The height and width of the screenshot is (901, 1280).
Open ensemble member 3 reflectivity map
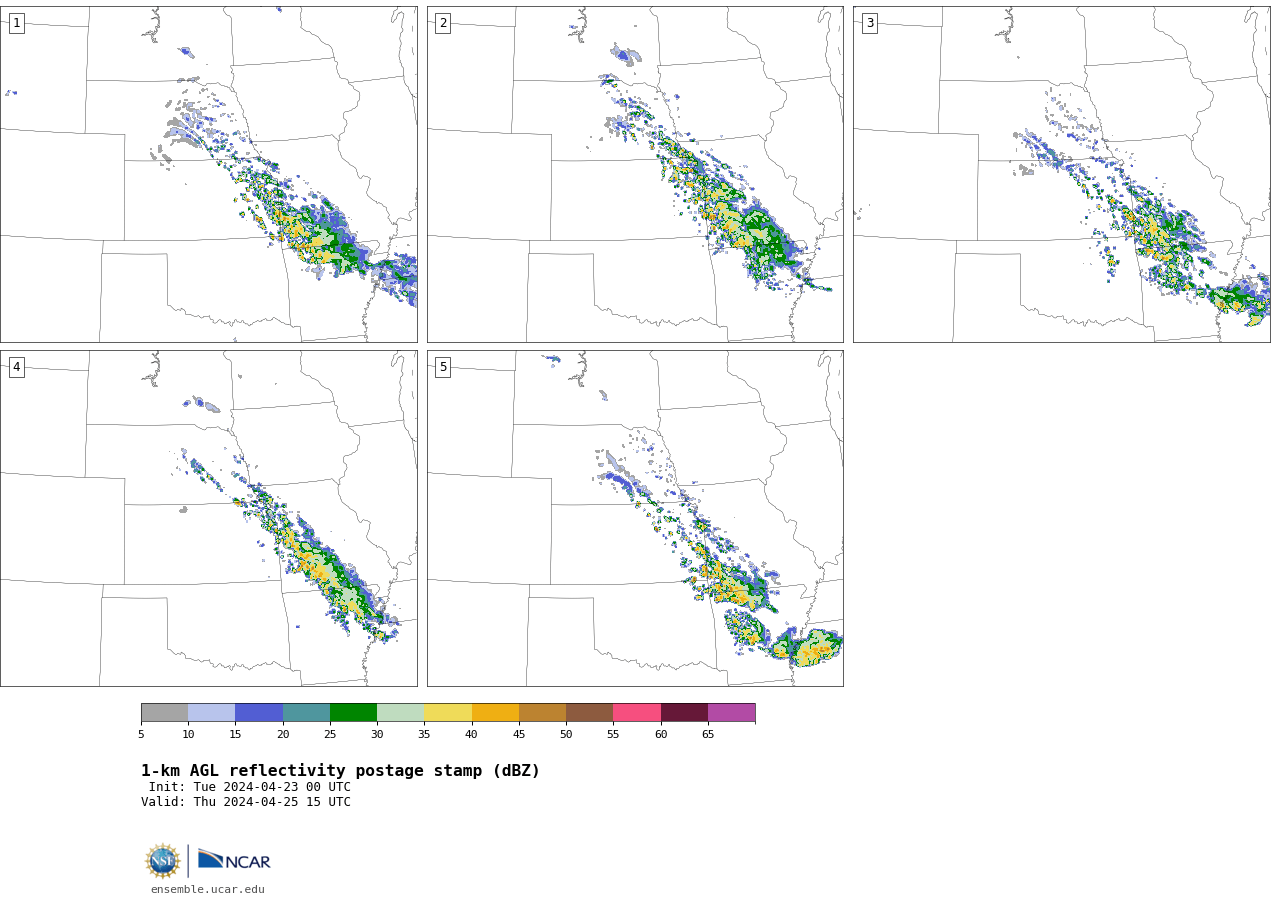(x=1062, y=174)
